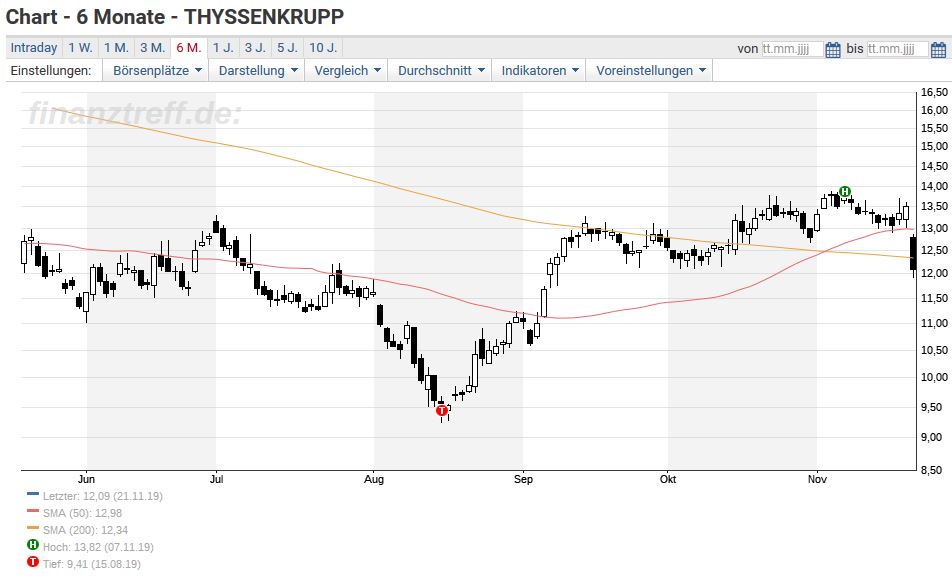
Task: Select the 6 M. time range tab
Action: 189,48
